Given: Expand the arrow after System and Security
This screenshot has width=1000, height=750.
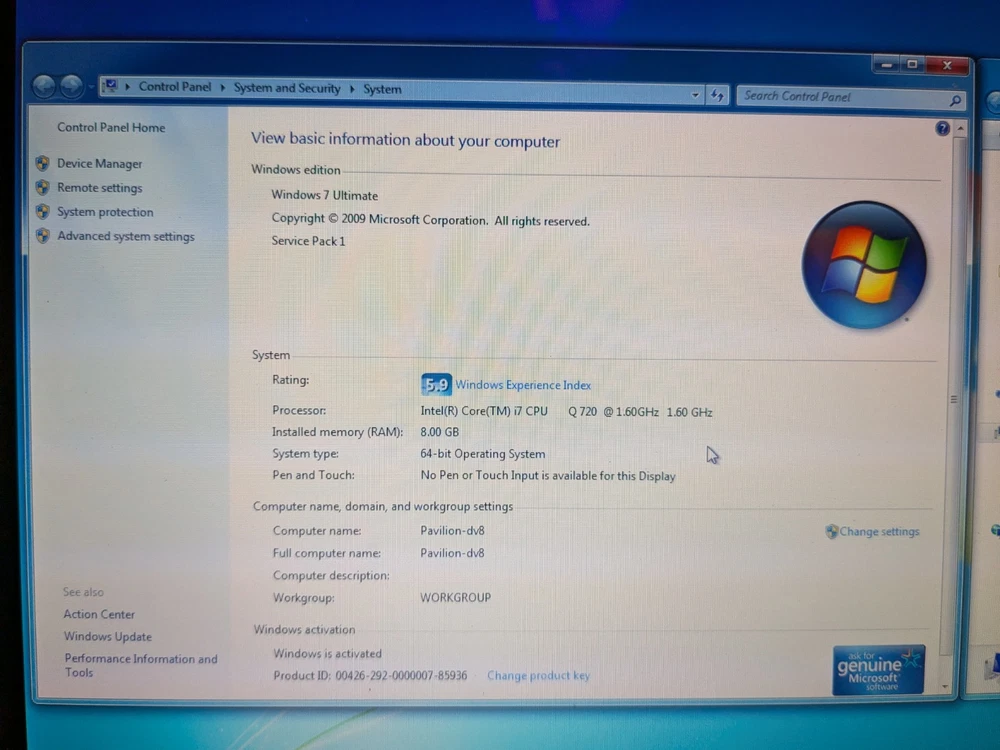Looking at the screenshot, I should coord(352,89).
